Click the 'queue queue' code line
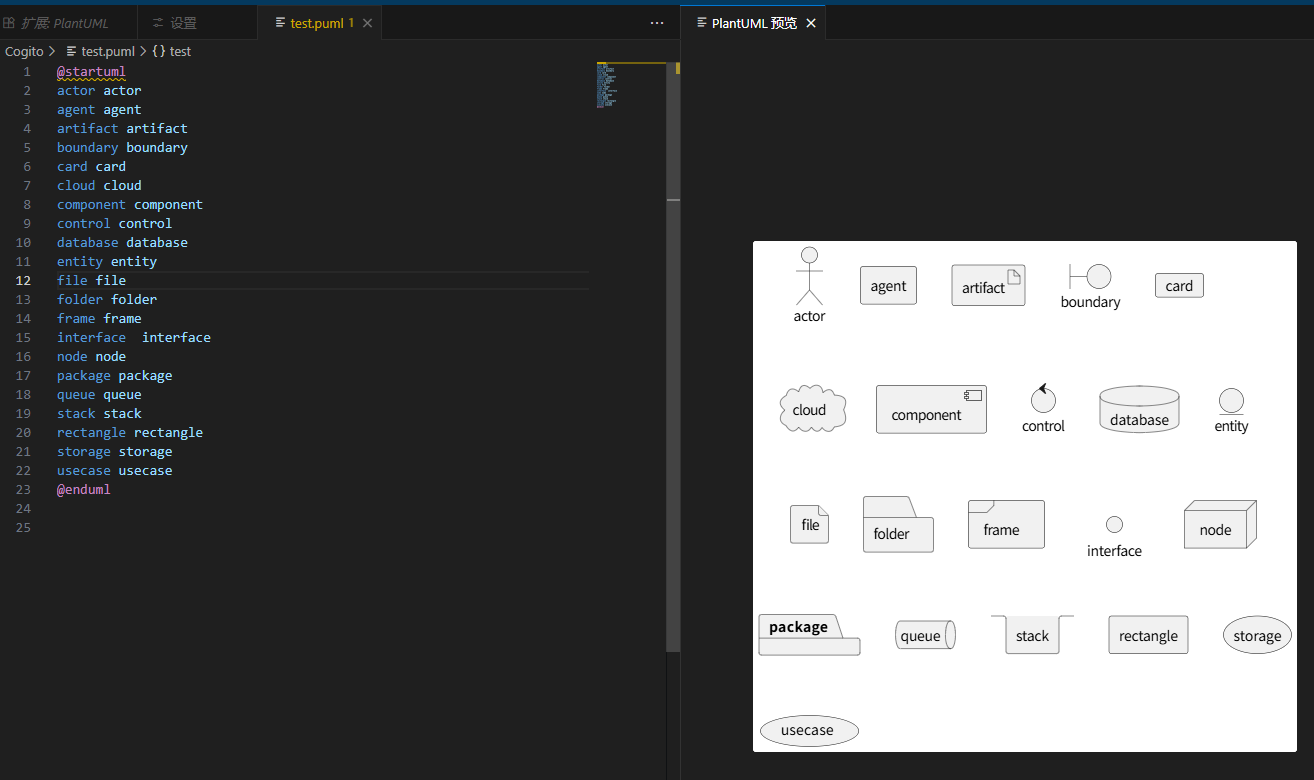The height and width of the screenshot is (780, 1314). pos(99,394)
